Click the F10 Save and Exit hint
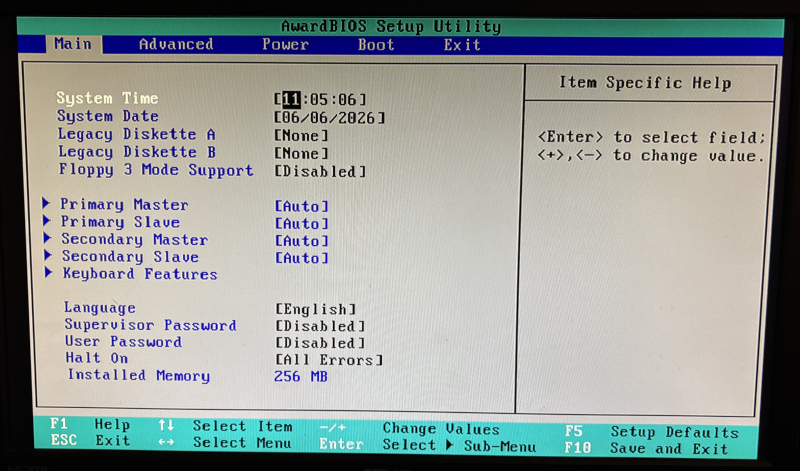This screenshot has height=471, width=800. click(646, 448)
